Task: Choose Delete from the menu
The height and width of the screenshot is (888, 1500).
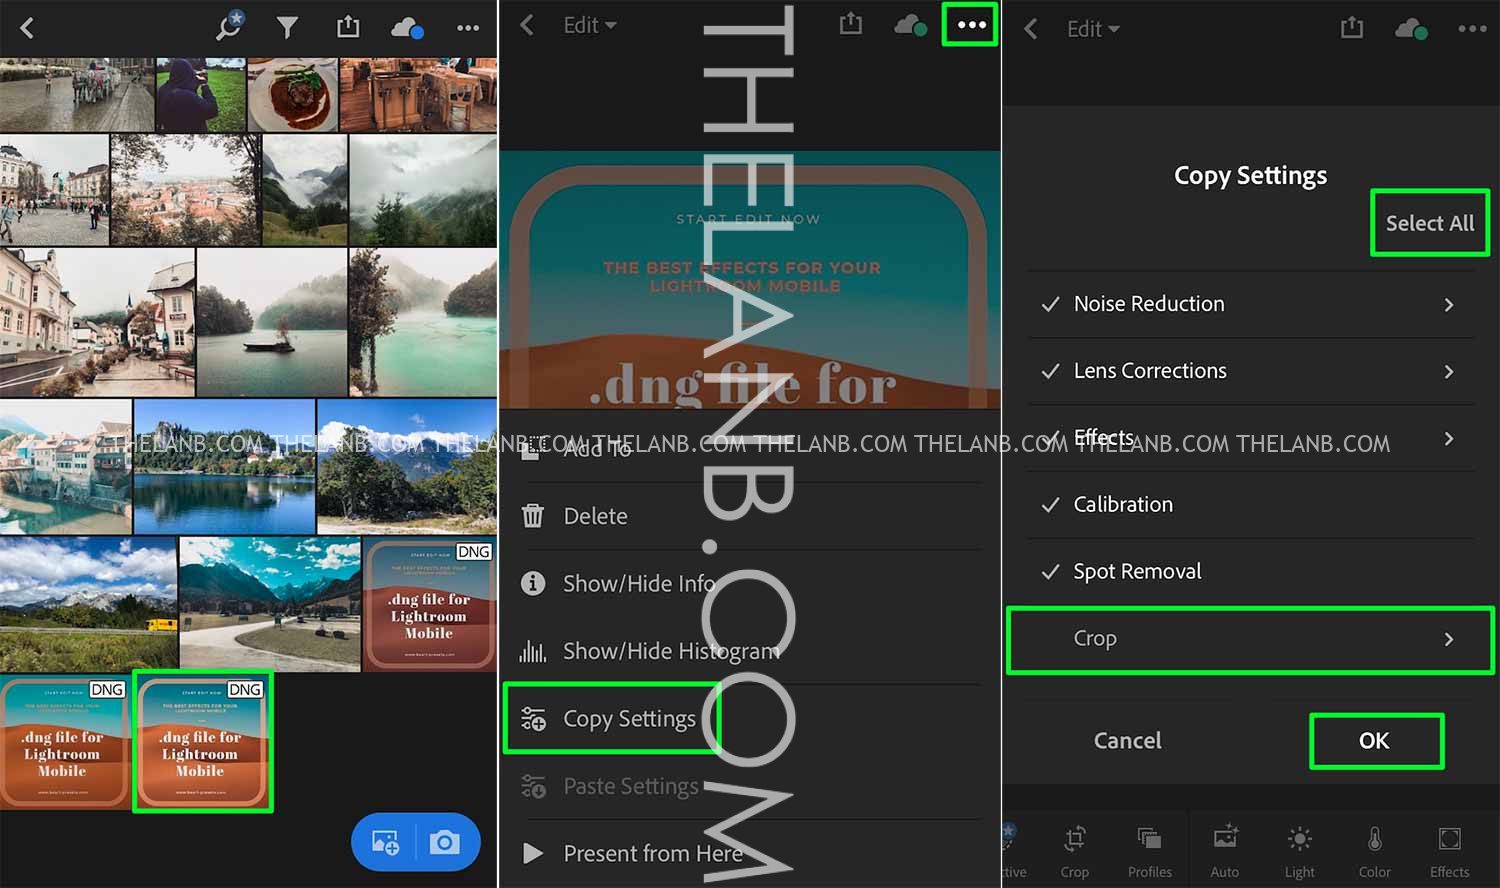Action: [x=595, y=516]
